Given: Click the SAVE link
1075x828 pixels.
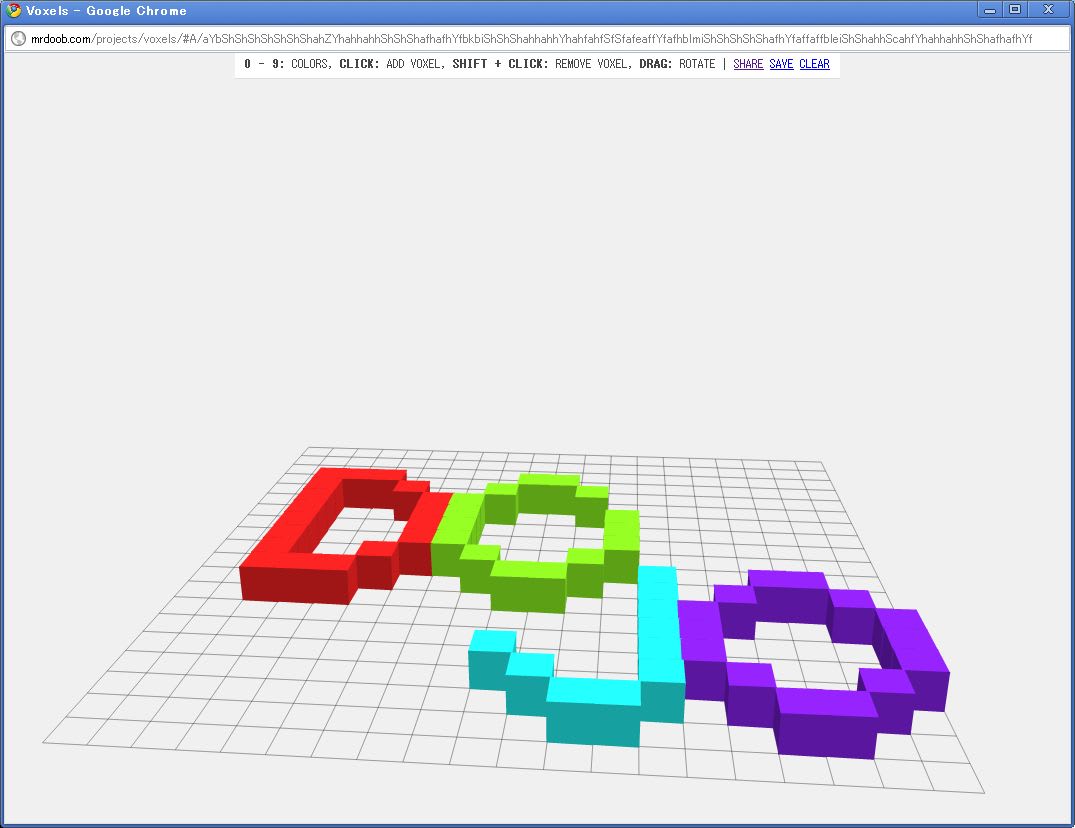Looking at the screenshot, I should 781,64.
